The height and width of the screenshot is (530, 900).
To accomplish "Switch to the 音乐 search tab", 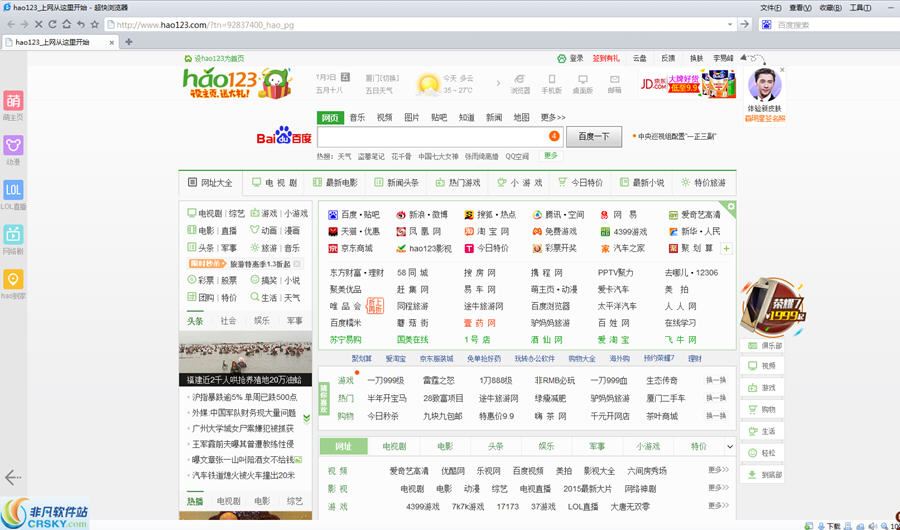I will click(357, 117).
